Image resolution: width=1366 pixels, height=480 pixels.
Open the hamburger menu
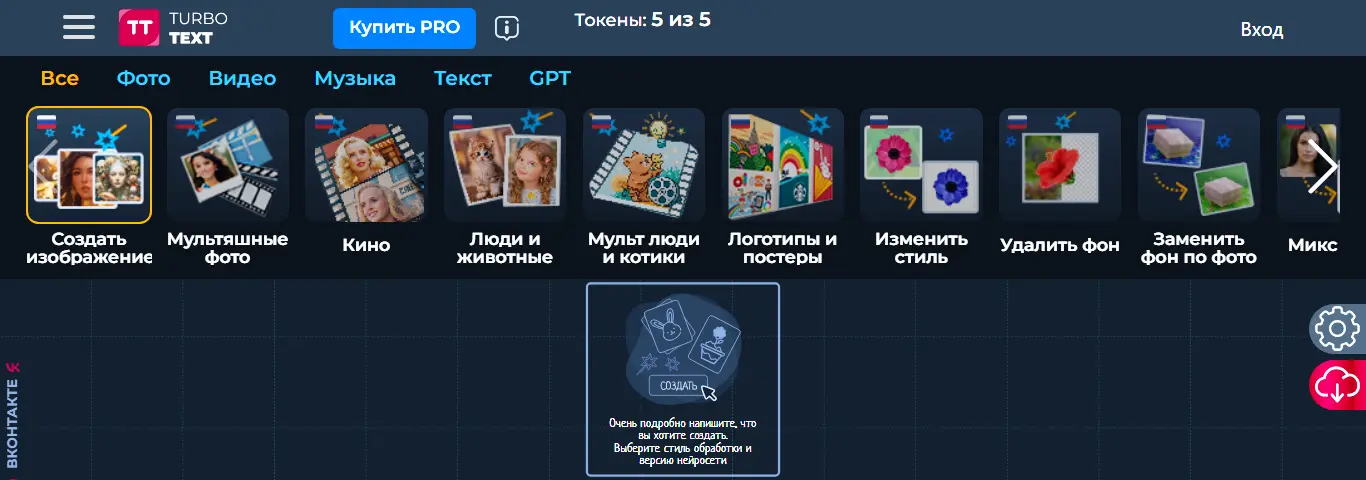pos(79,28)
